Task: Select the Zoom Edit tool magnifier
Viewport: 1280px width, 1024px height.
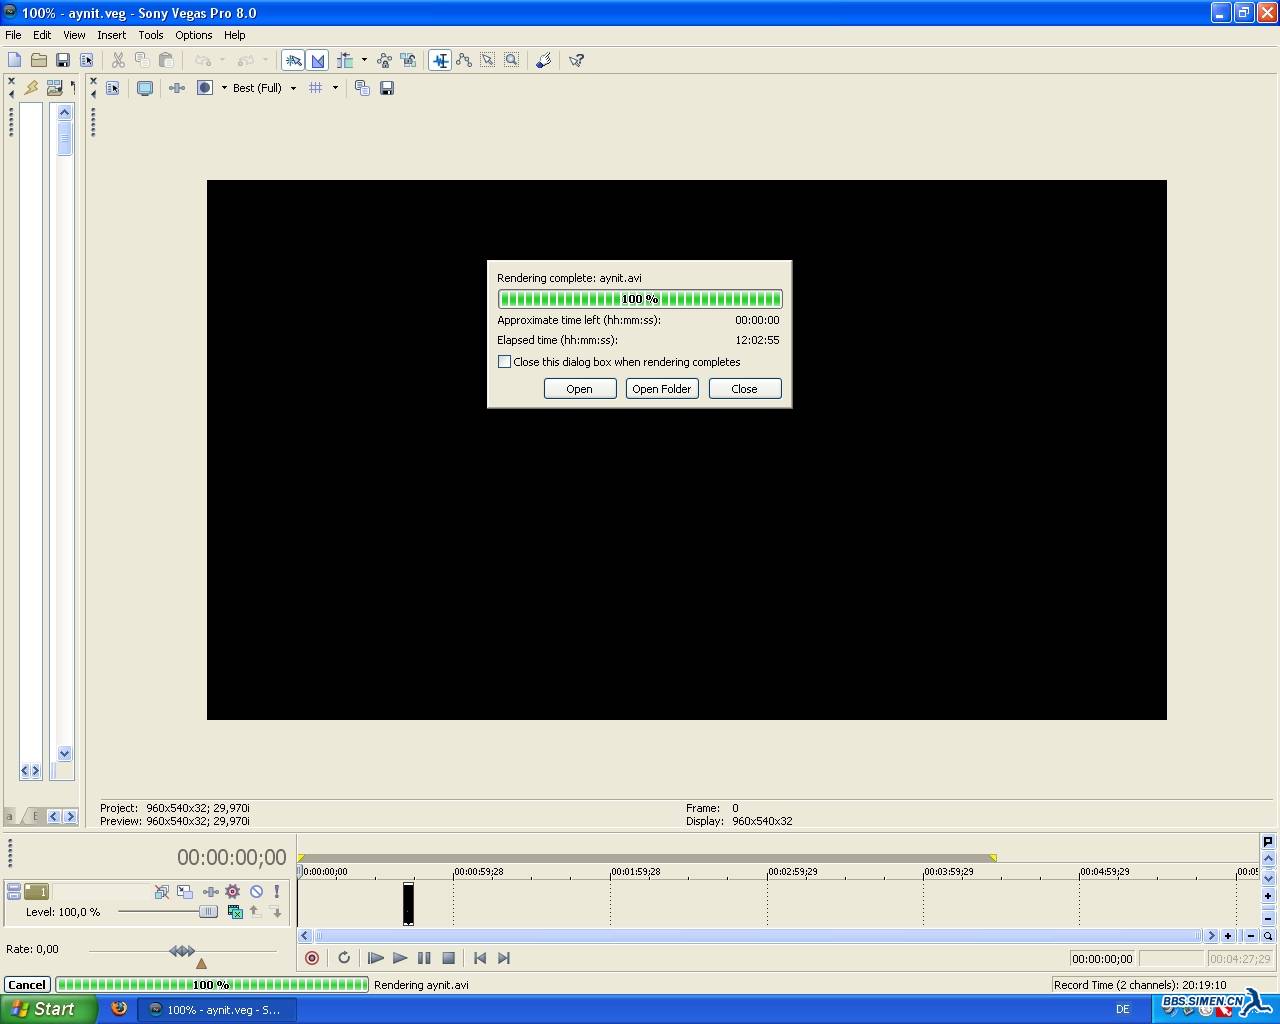Action: coord(512,60)
